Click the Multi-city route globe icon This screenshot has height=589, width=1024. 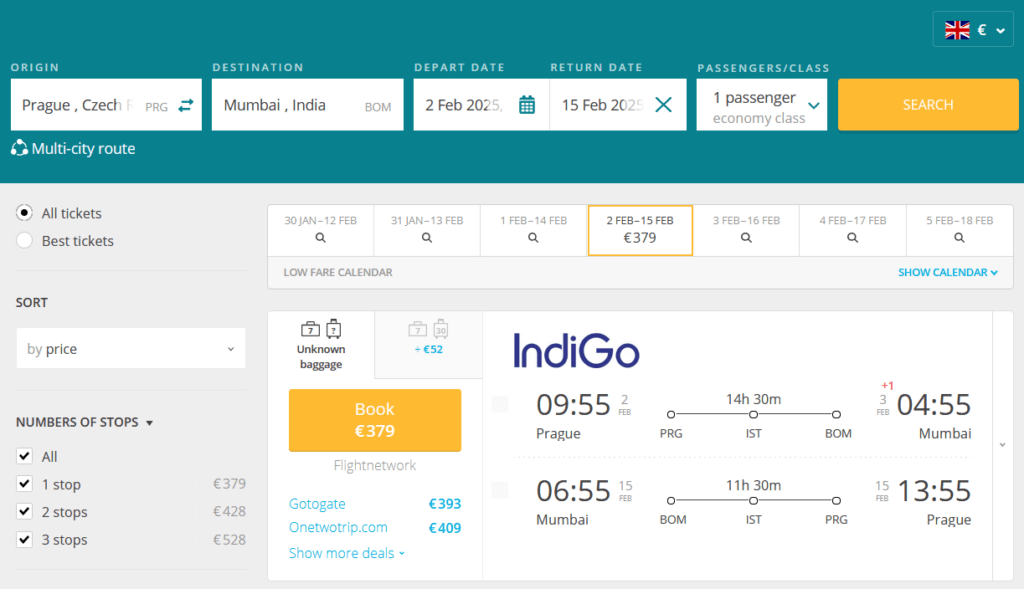(x=21, y=147)
